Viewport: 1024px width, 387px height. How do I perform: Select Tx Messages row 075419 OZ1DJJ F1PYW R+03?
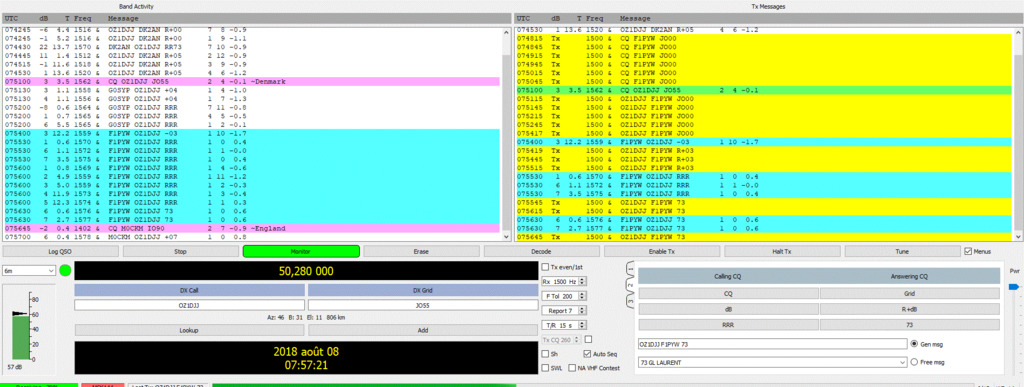point(764,150)
